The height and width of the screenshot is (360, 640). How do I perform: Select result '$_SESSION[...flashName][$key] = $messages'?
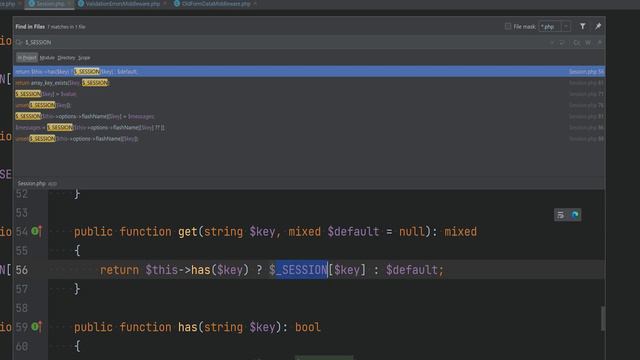click(x=309, y=116)
